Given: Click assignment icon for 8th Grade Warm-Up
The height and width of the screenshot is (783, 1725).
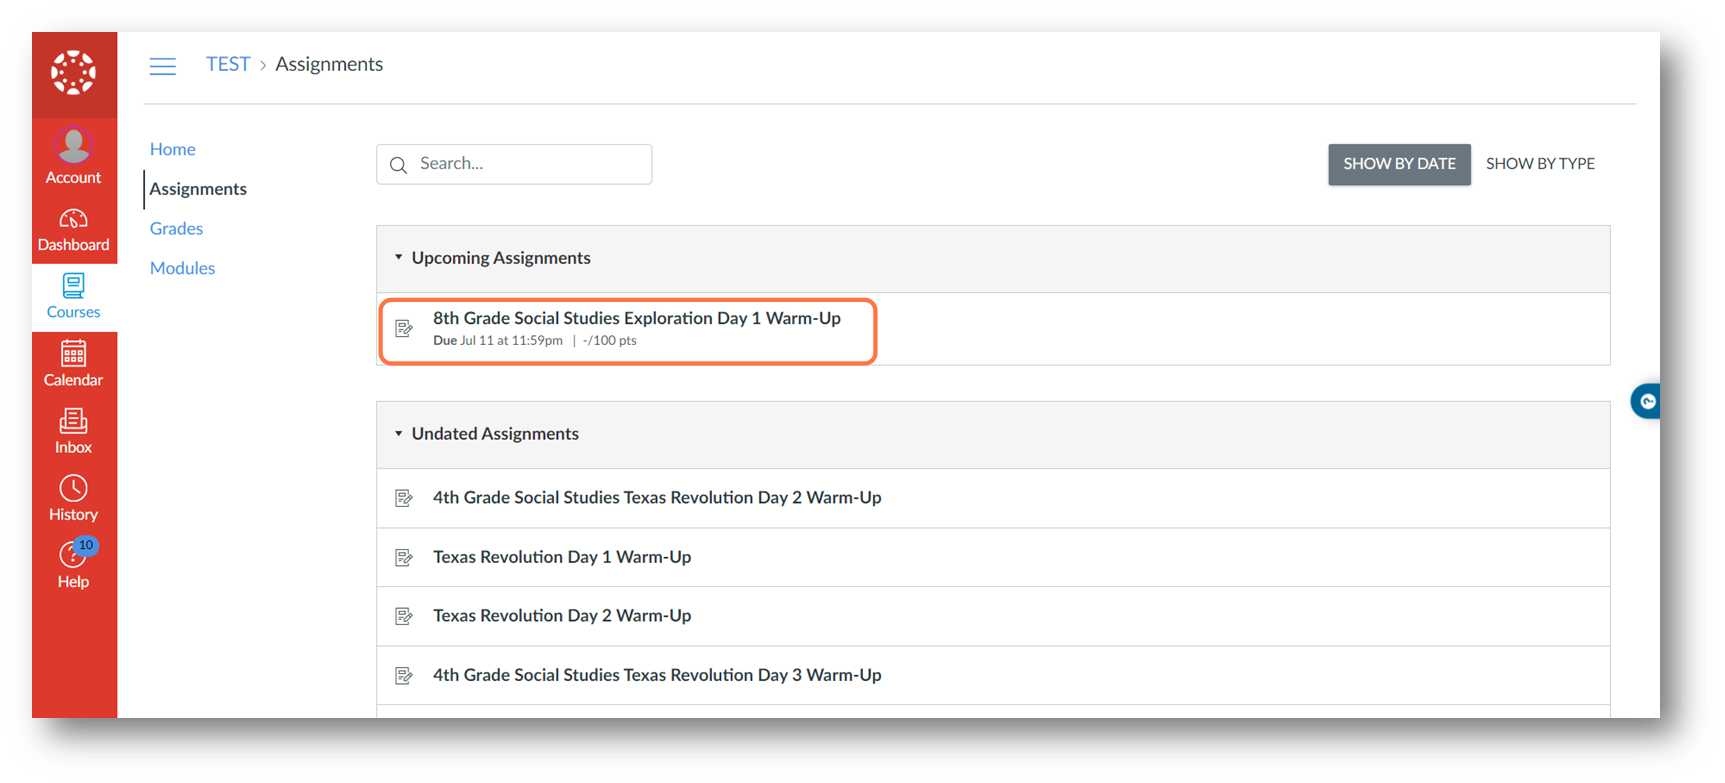Looking at the screenshot, I should coord(404,328).
